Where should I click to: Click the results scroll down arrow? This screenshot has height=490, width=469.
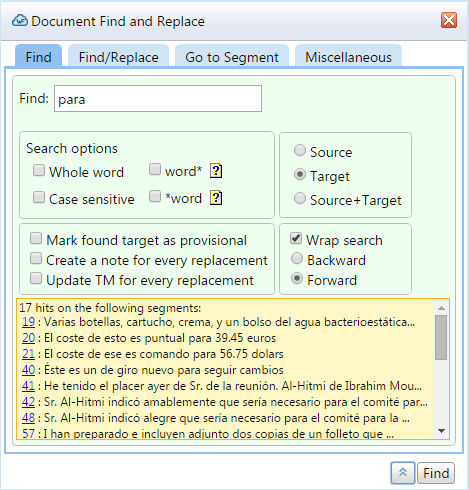click(441, 431)
